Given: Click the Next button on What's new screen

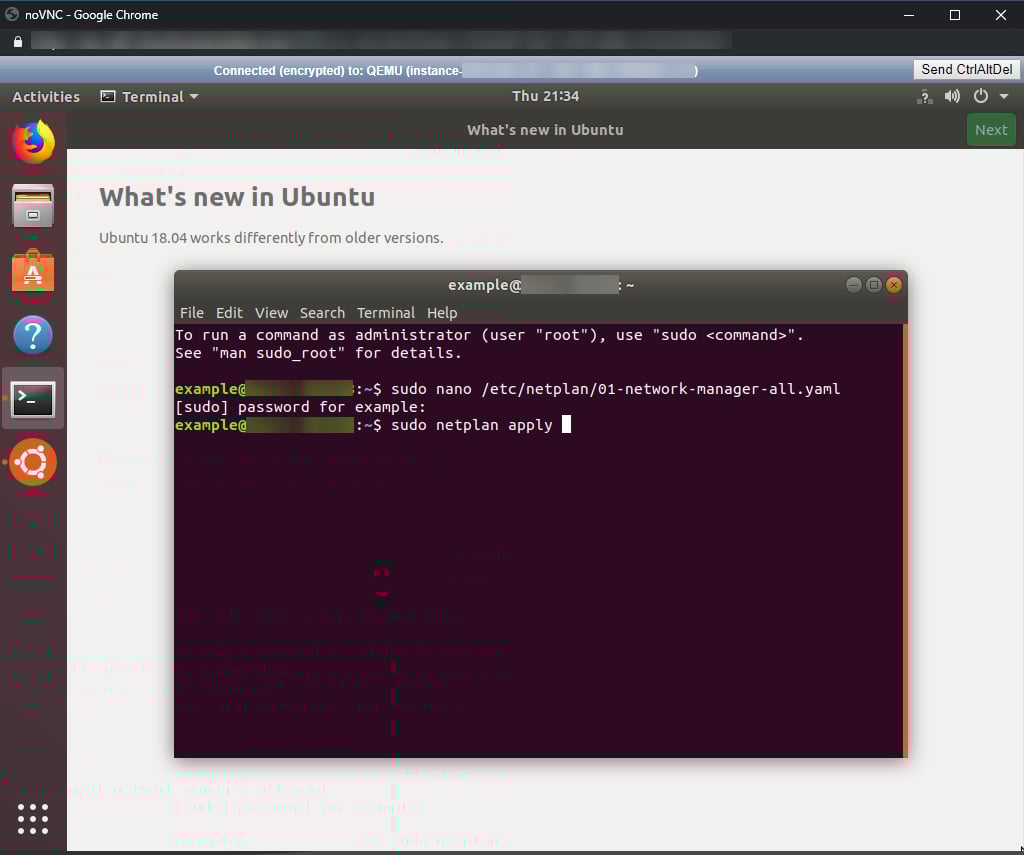Looking at the screenshot, I should pyautogui.click(x=990, y=129).
